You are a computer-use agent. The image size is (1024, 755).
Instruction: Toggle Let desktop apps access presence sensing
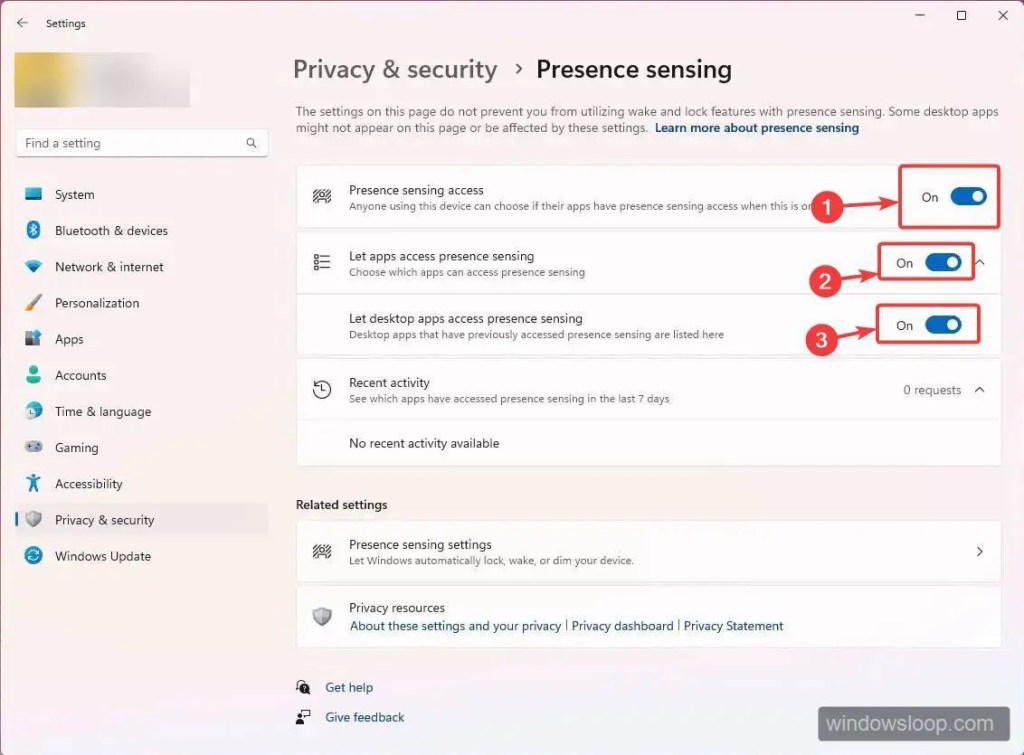pos(943,325)
